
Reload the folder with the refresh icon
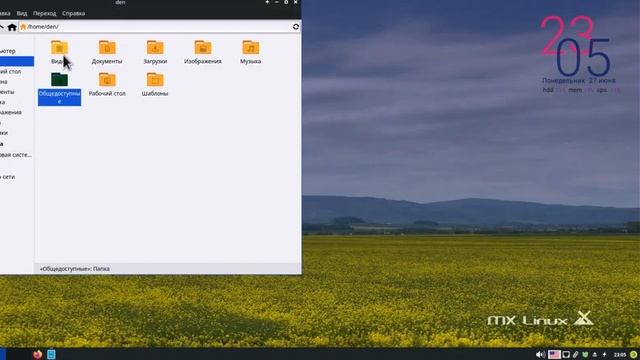pos(296,27)
